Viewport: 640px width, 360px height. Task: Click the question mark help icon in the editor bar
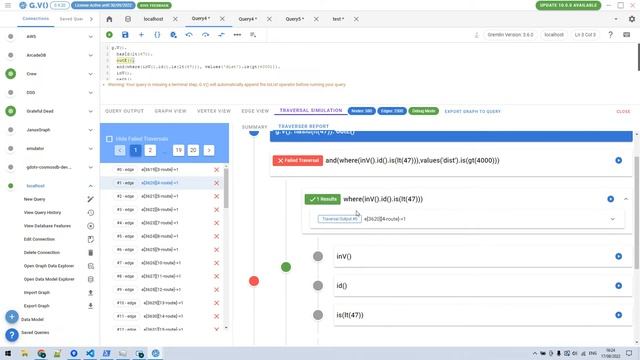click(x=611, y=35)
